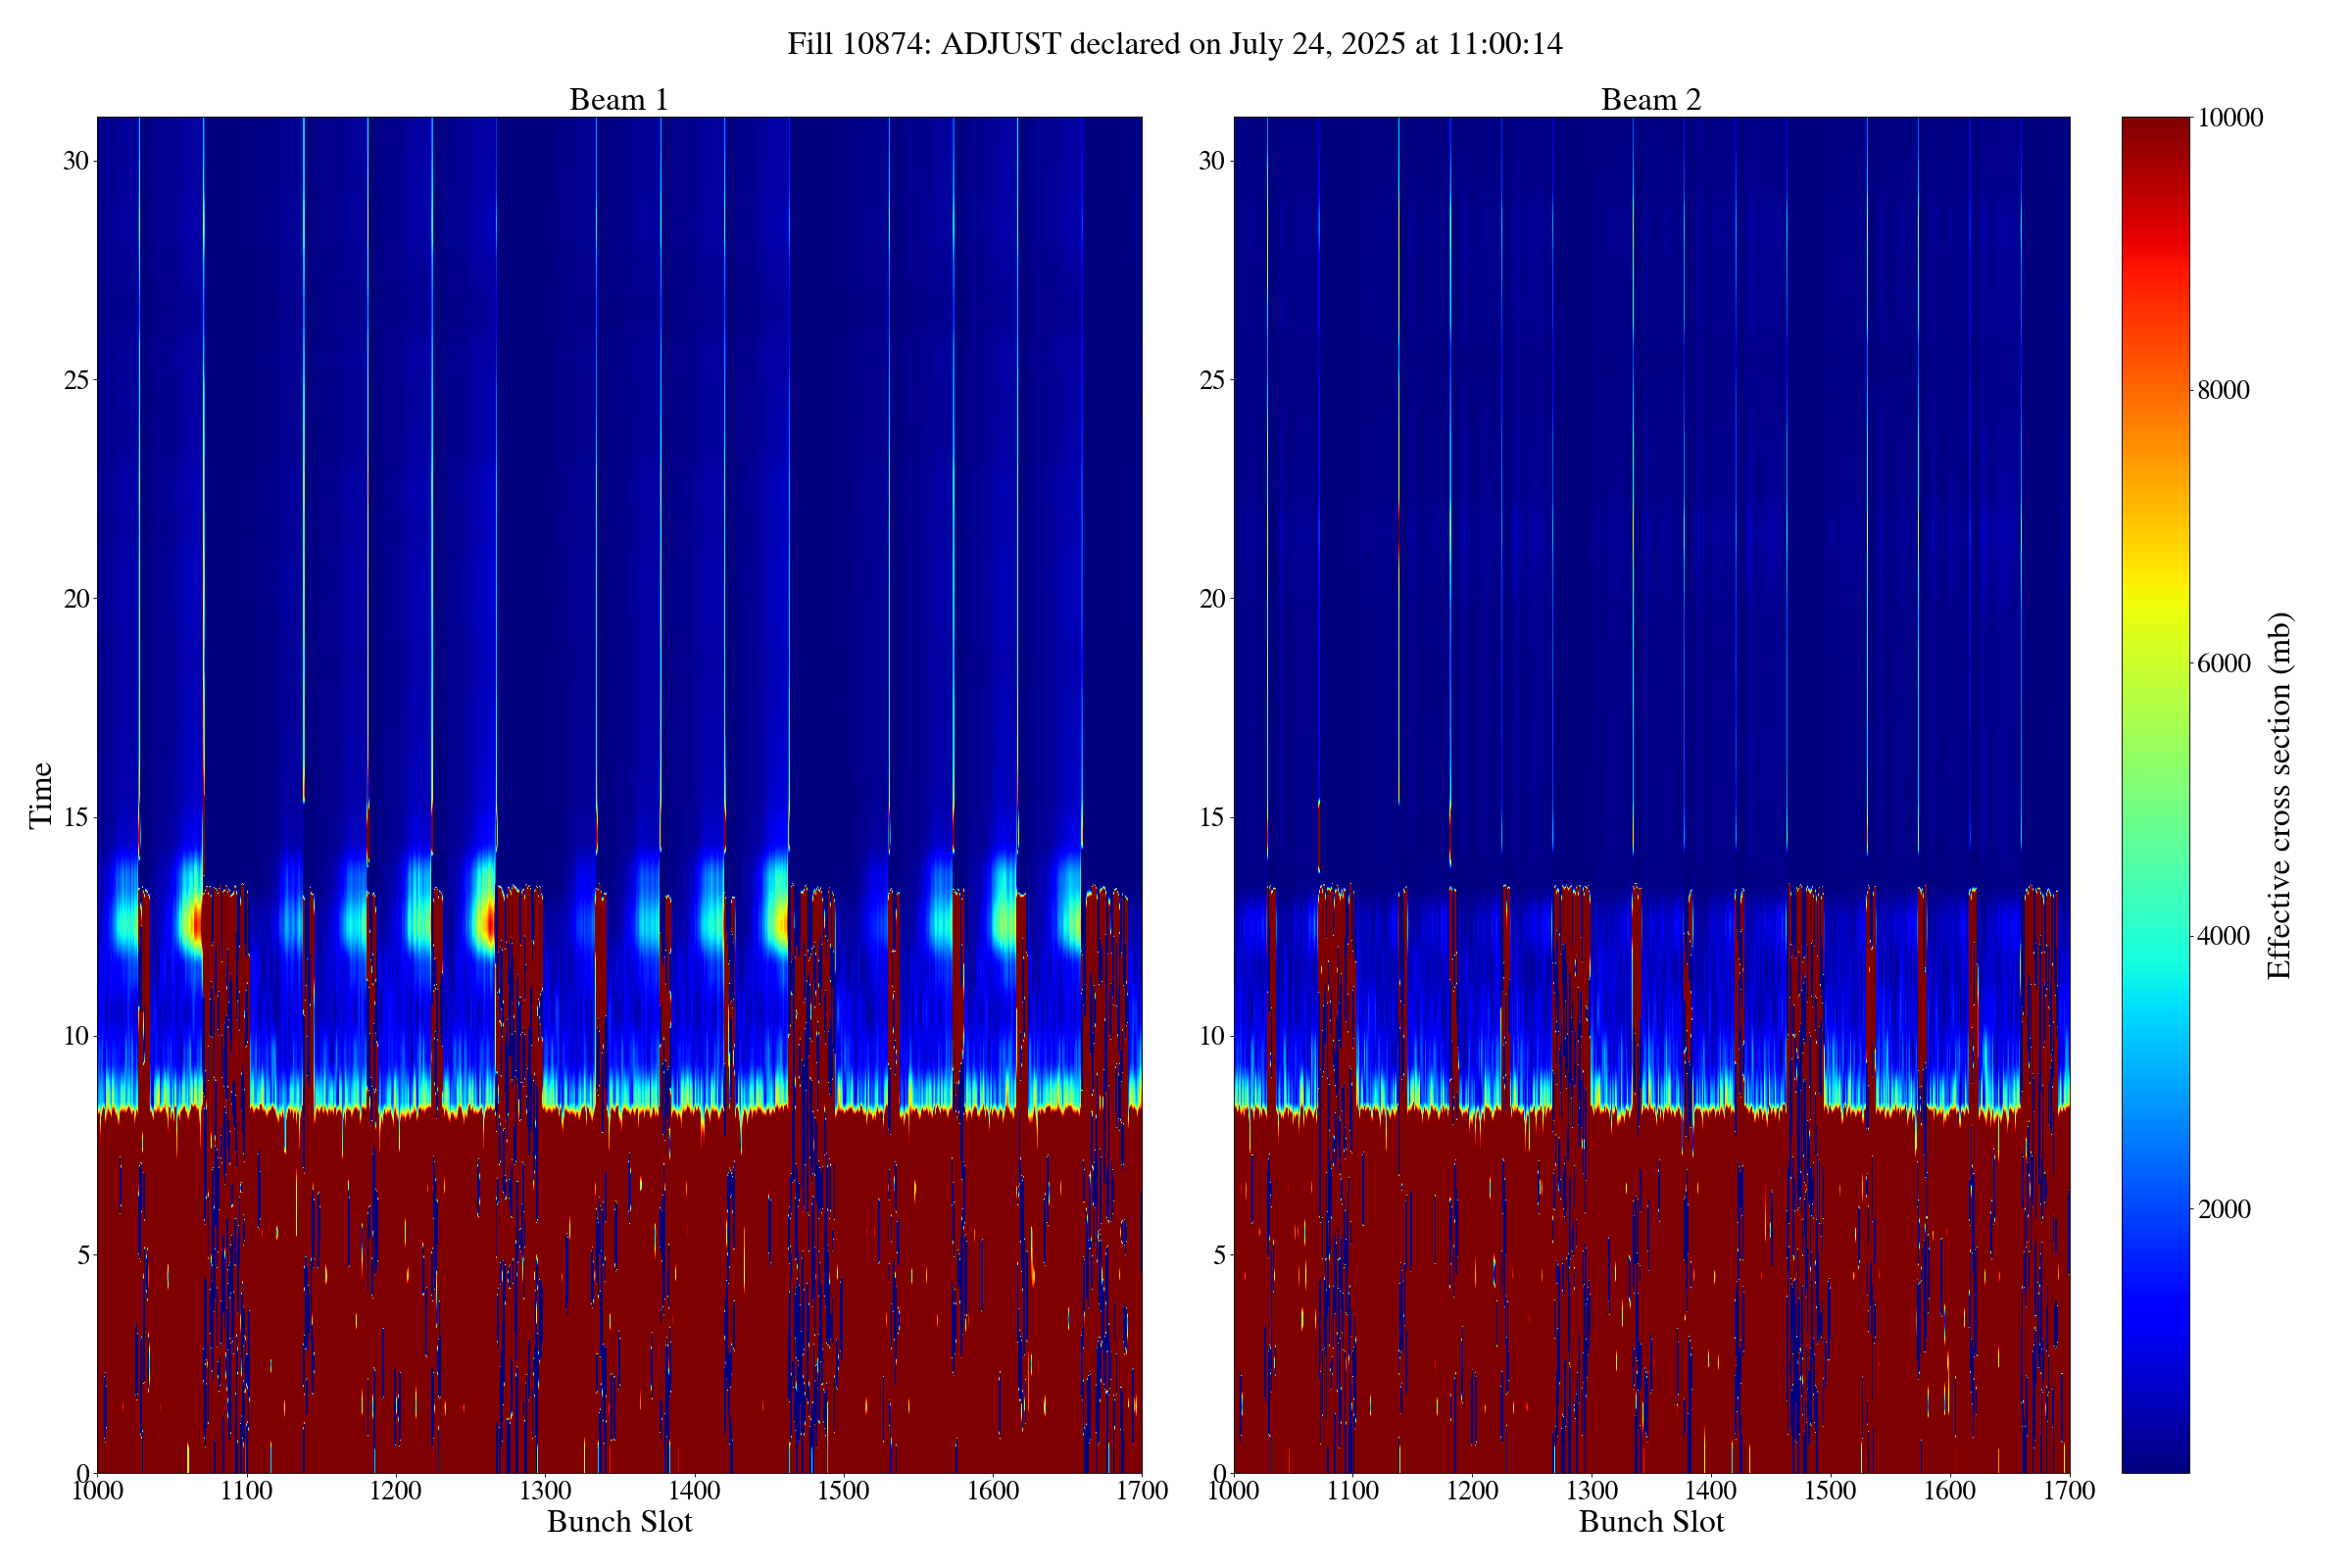Click the Beam 1 subplot title
This screenshot has width=2352, height=1568.
point(618,100)
